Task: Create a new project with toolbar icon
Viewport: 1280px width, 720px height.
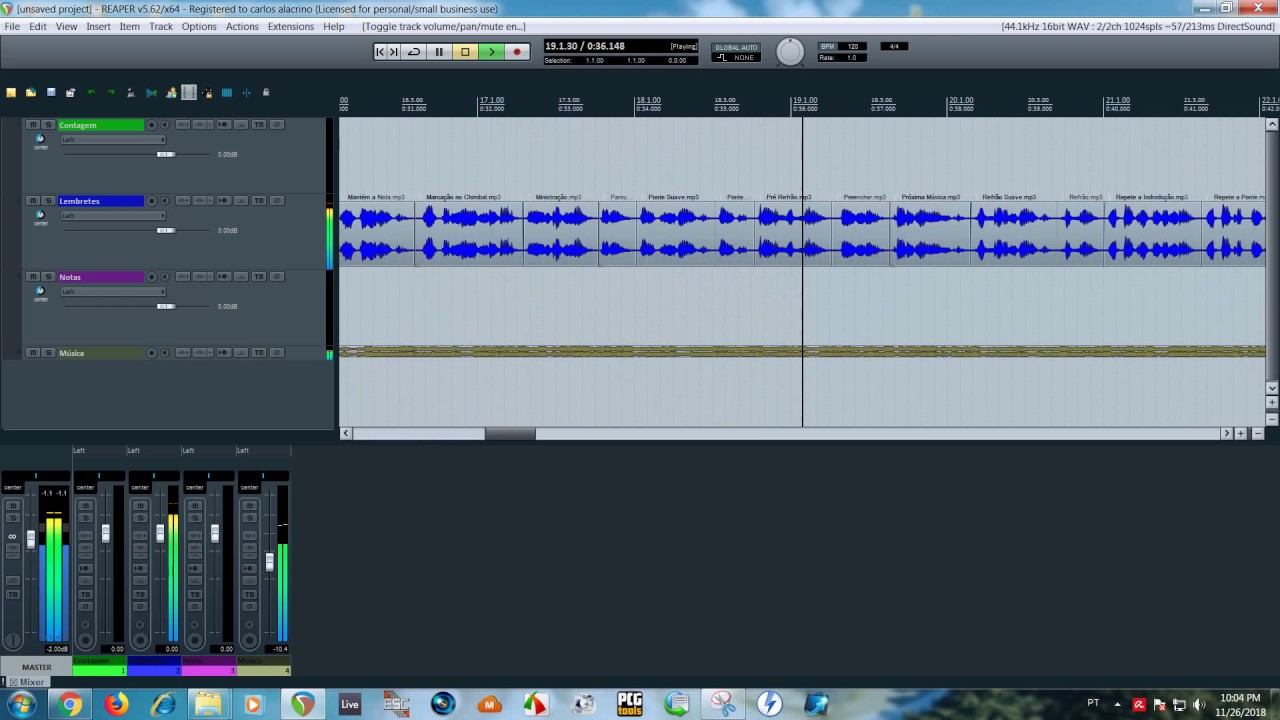Action: (11, 93)
